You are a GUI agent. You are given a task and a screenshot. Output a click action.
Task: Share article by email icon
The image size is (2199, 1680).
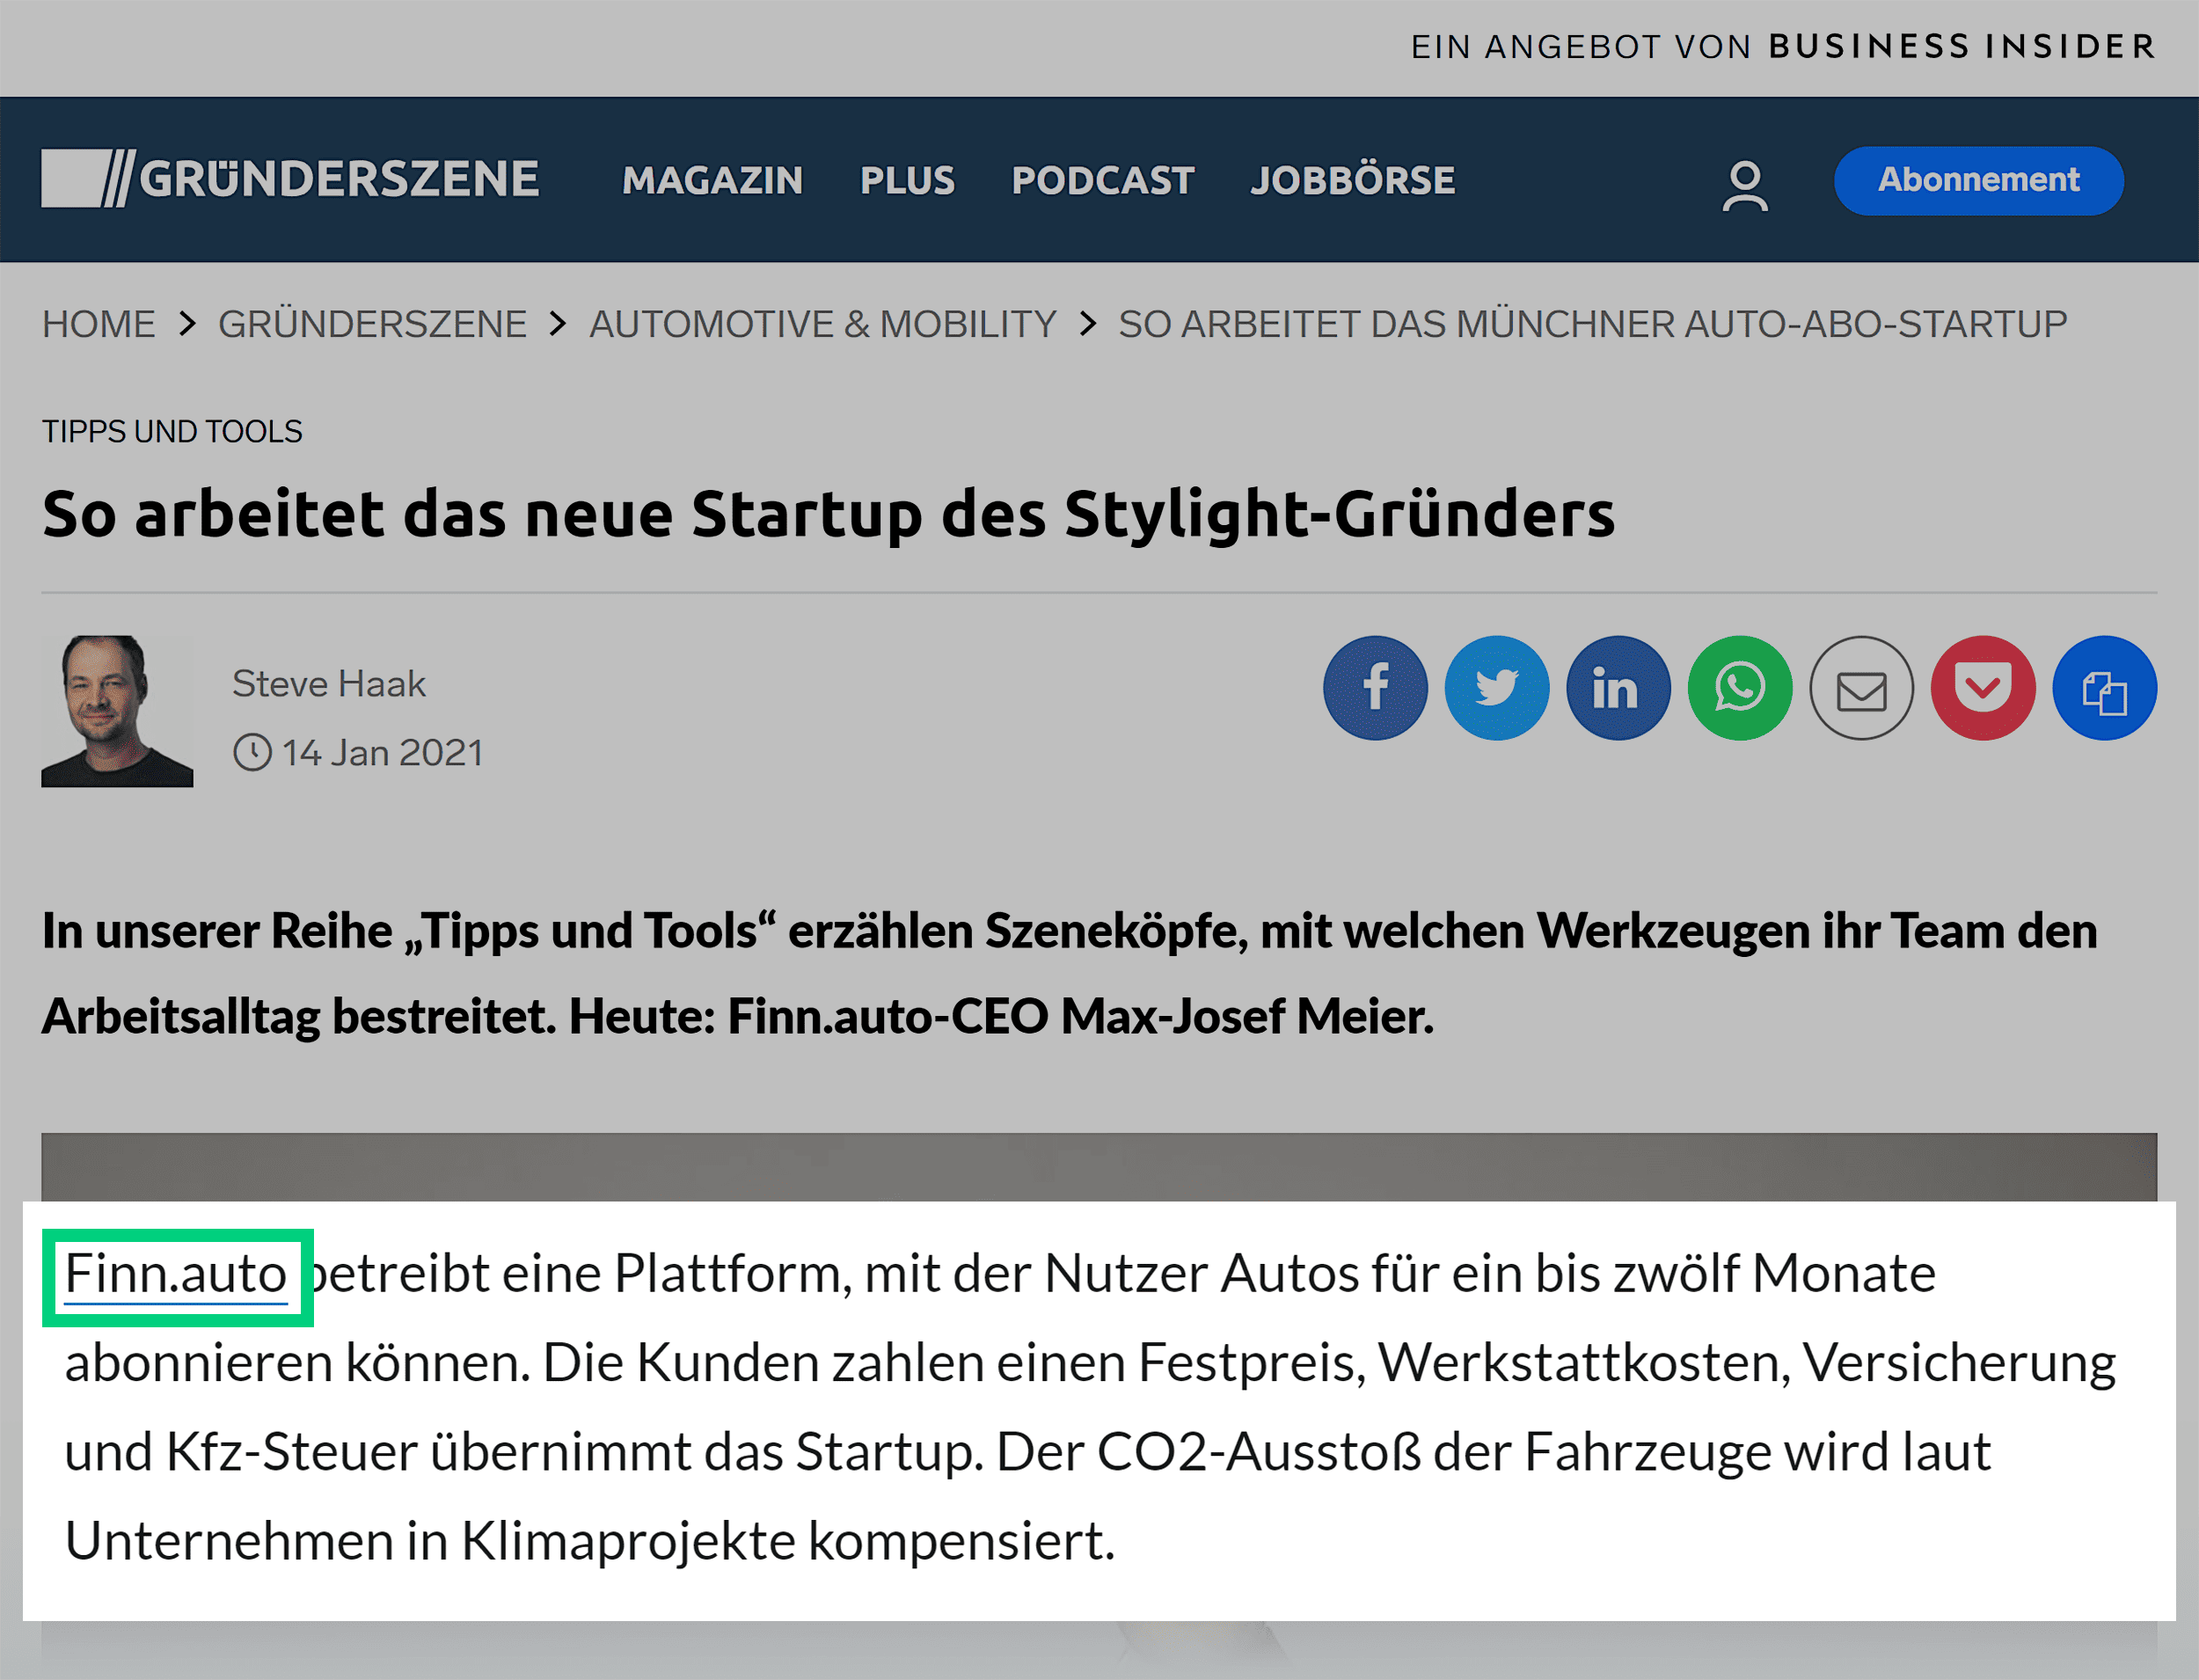pyautogui.click(x=1861, y=688)
